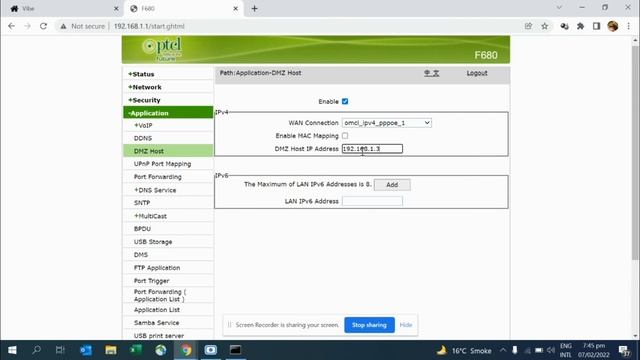The height and width of the screenshot is (360, 640).
Task: Open File Explorer from the taskbar
Action: coord(111,350)
